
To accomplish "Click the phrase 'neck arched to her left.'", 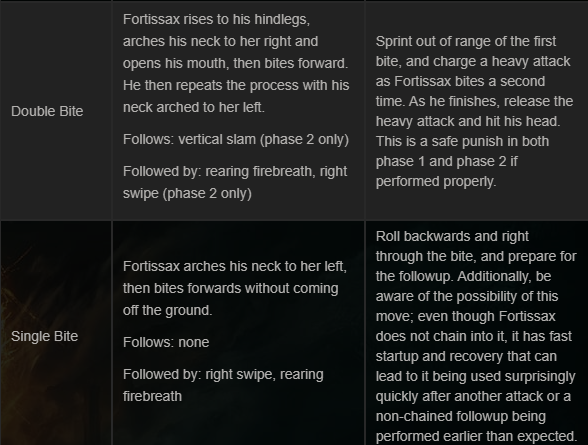I will pos(194,107).
